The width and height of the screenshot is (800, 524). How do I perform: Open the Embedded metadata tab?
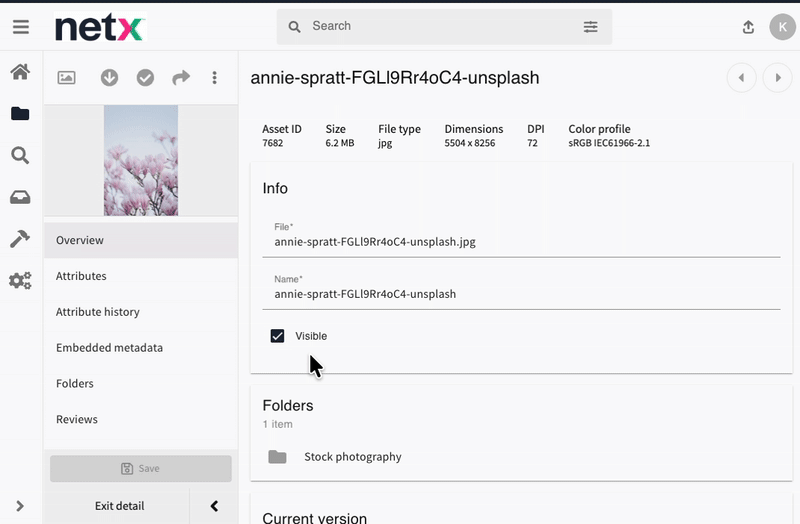point(109,348)
